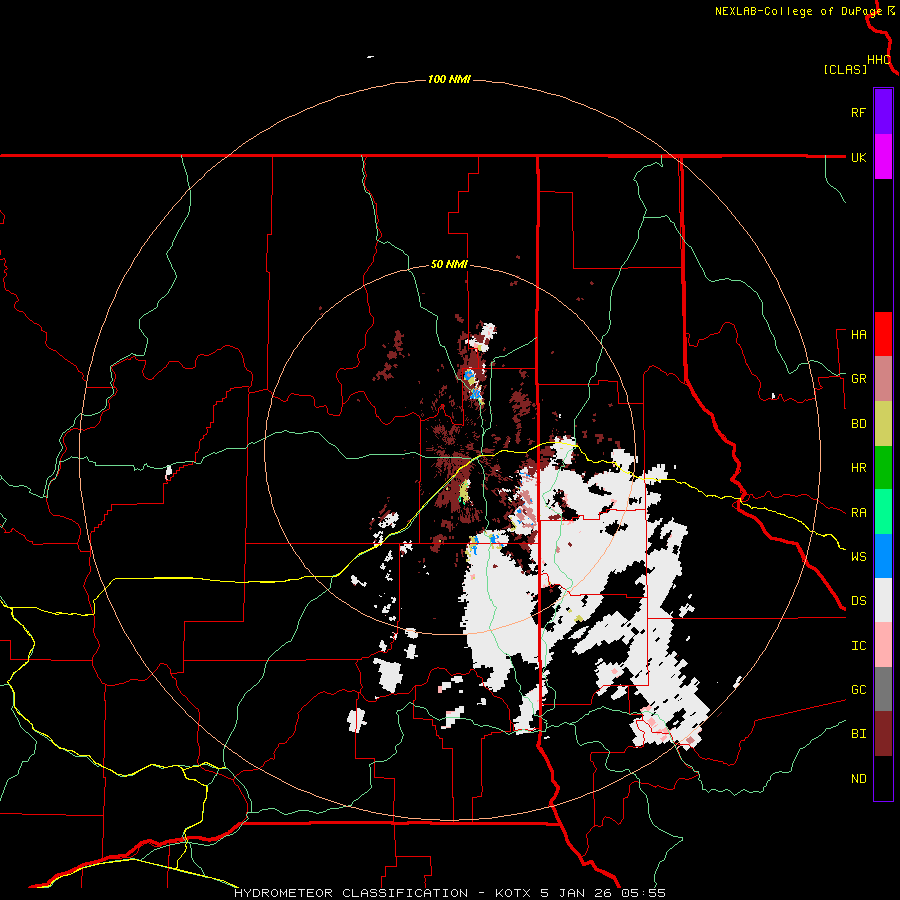Click the HYDROMETEOR CLASSIFICATION title text
The height and width of the screenshot is (900, 900).
tap(351, 893)
